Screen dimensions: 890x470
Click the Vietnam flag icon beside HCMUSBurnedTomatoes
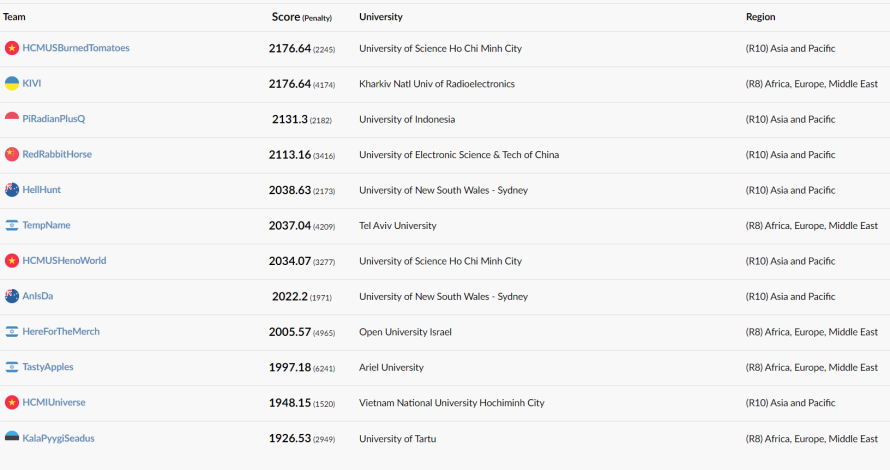click(x=12, y=48)
